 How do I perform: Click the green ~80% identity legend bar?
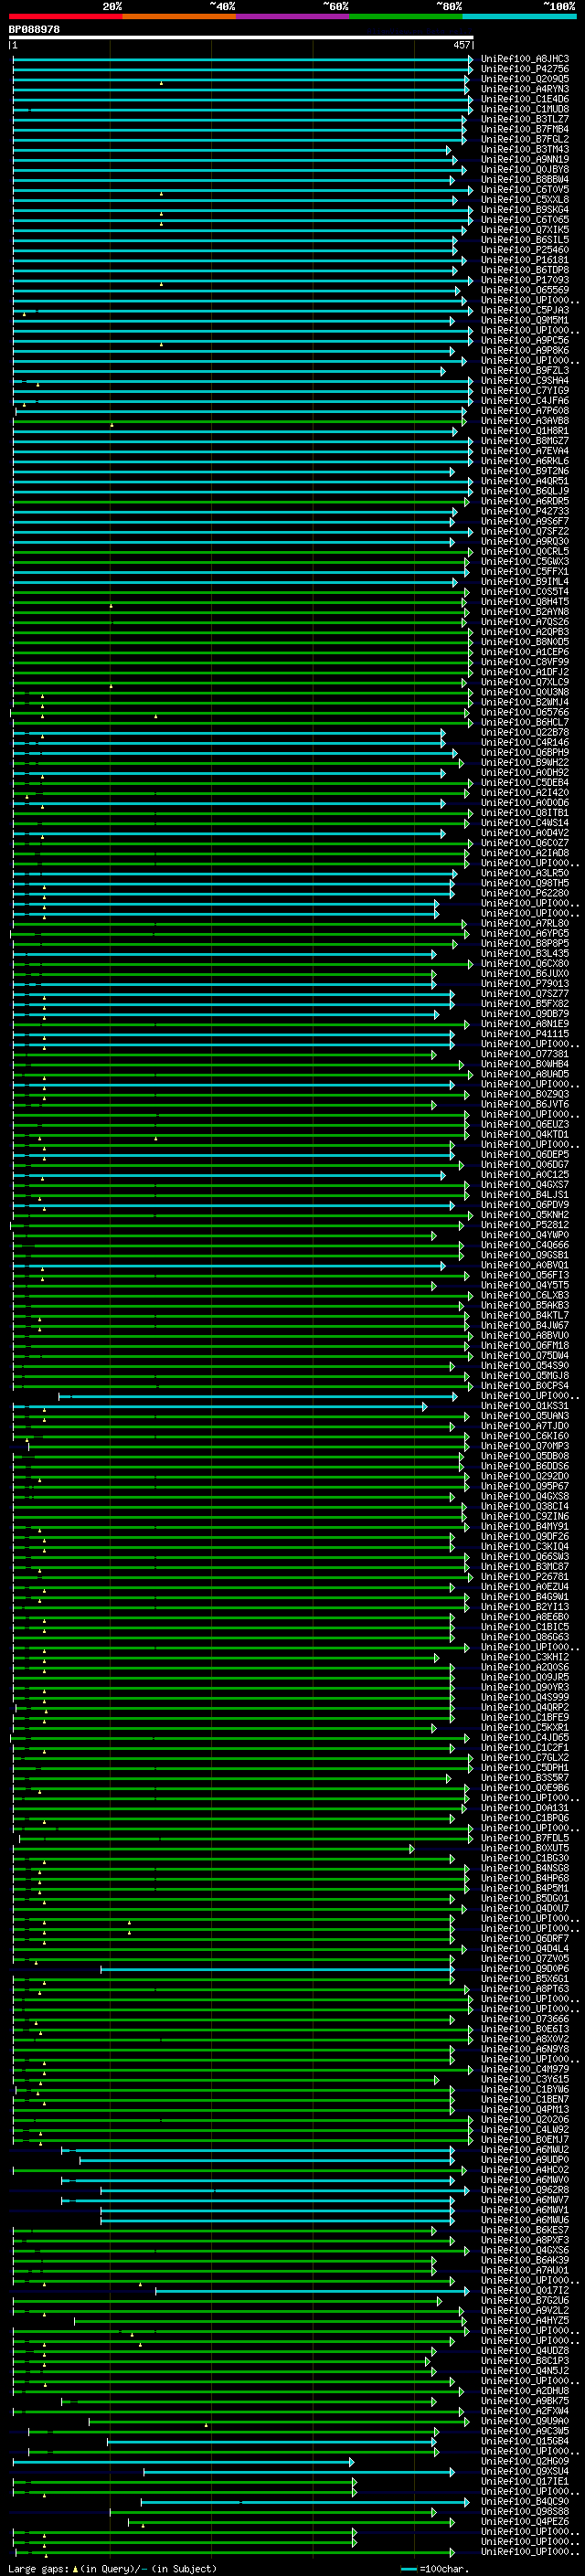[x=406, y=16]
